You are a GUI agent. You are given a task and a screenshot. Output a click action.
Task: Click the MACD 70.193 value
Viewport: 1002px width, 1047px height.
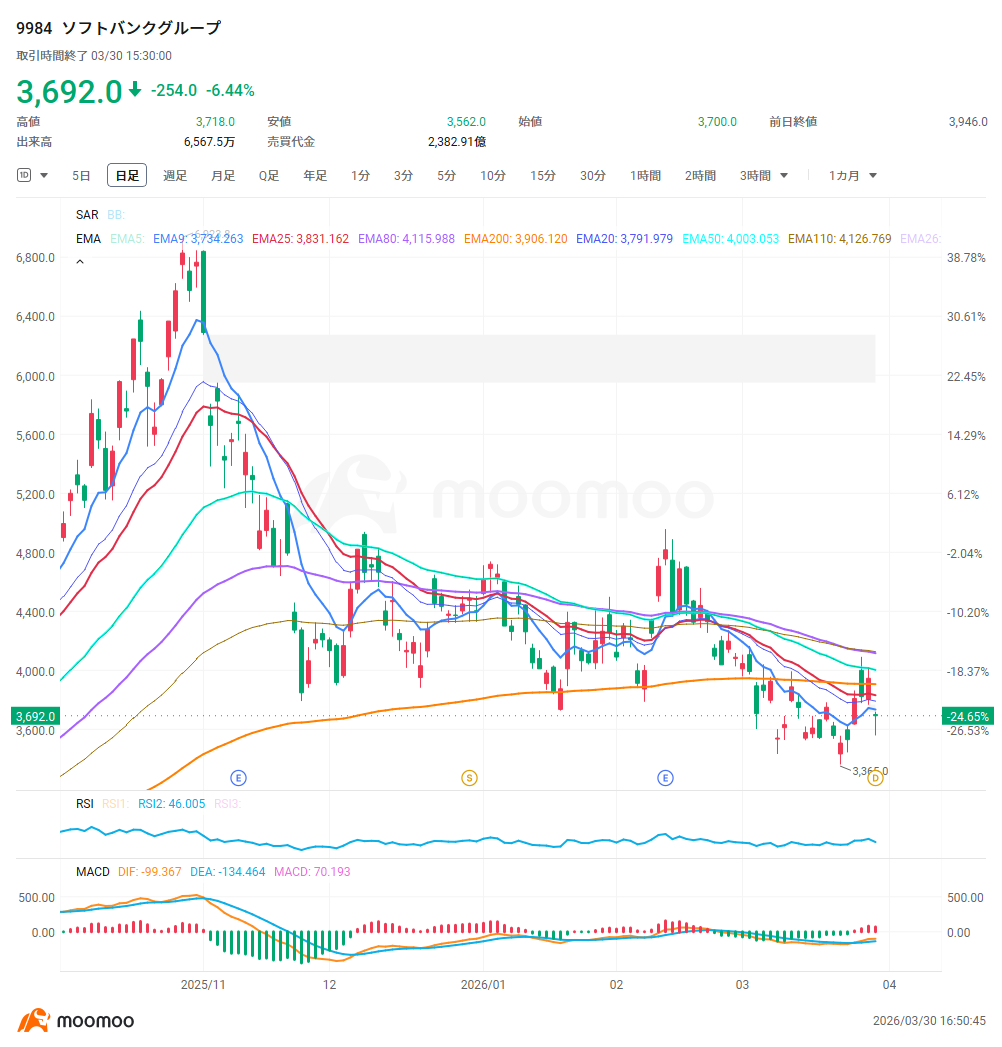pos(312,872)
